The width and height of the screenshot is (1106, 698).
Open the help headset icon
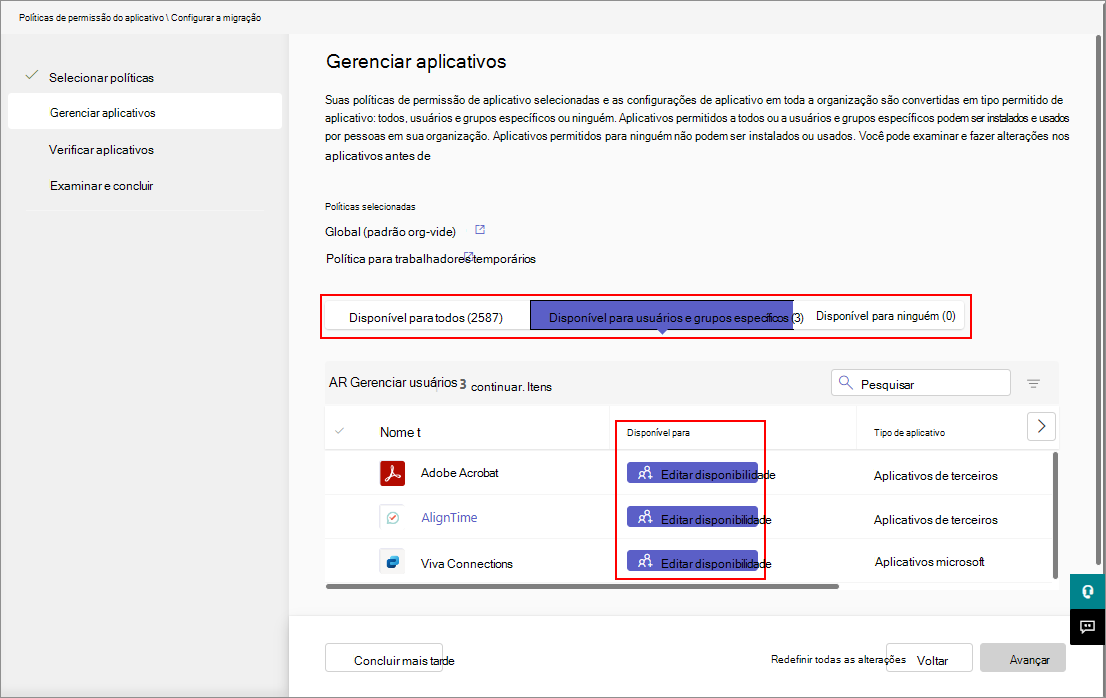point(1088,591)
